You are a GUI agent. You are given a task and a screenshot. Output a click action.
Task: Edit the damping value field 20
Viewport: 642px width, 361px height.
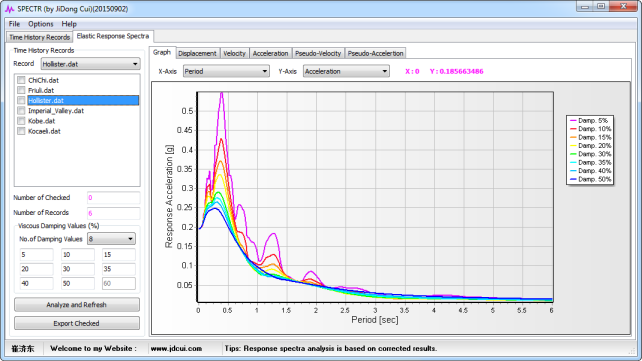coord(36,269)
